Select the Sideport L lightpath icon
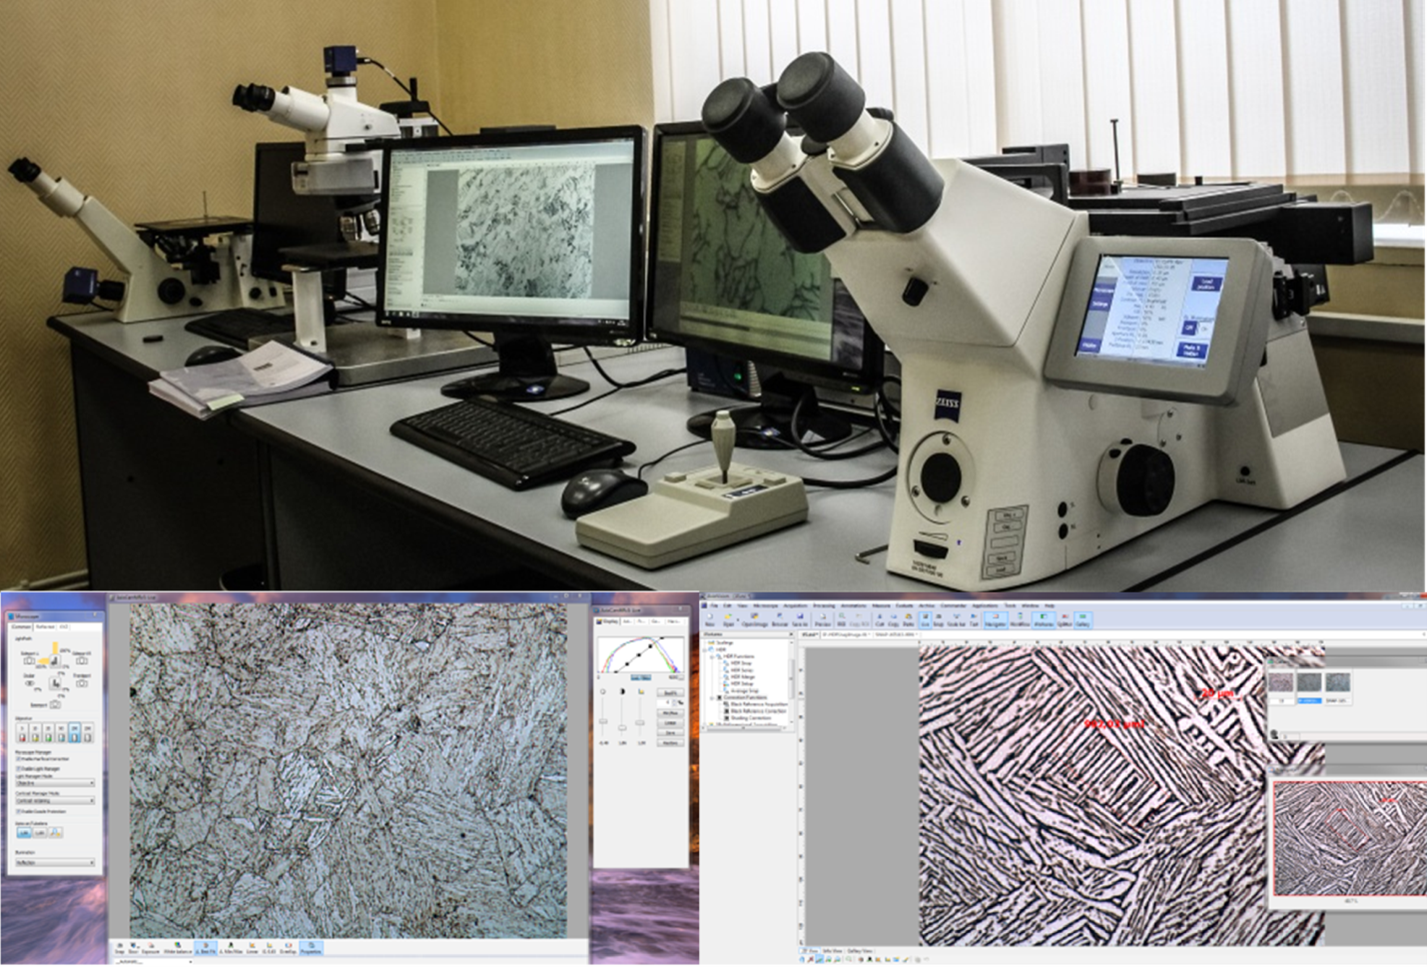Viewport: 1427px width, 967px height. 29,661
